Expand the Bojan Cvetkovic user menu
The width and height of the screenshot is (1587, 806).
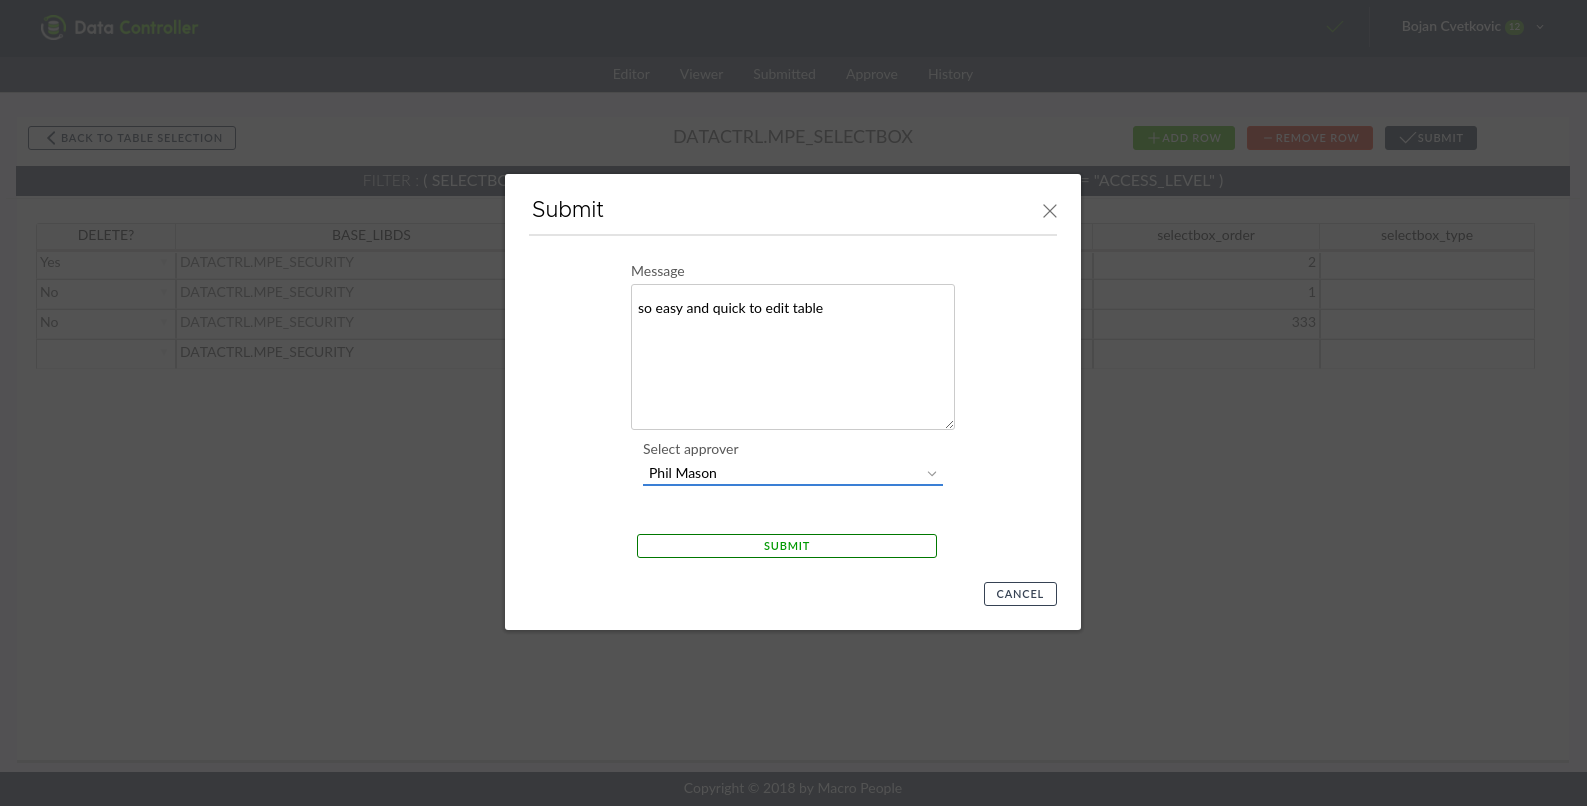coord(1540,27)
